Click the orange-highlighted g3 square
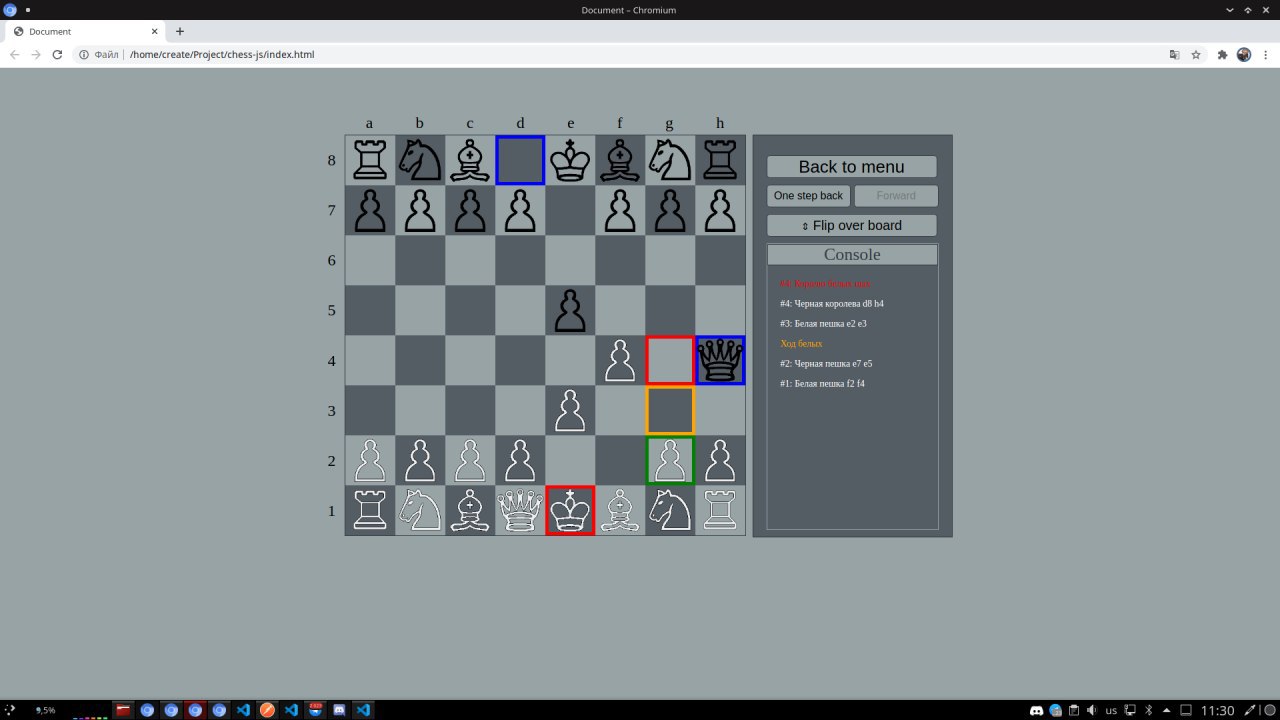 [x=670, y=410]
